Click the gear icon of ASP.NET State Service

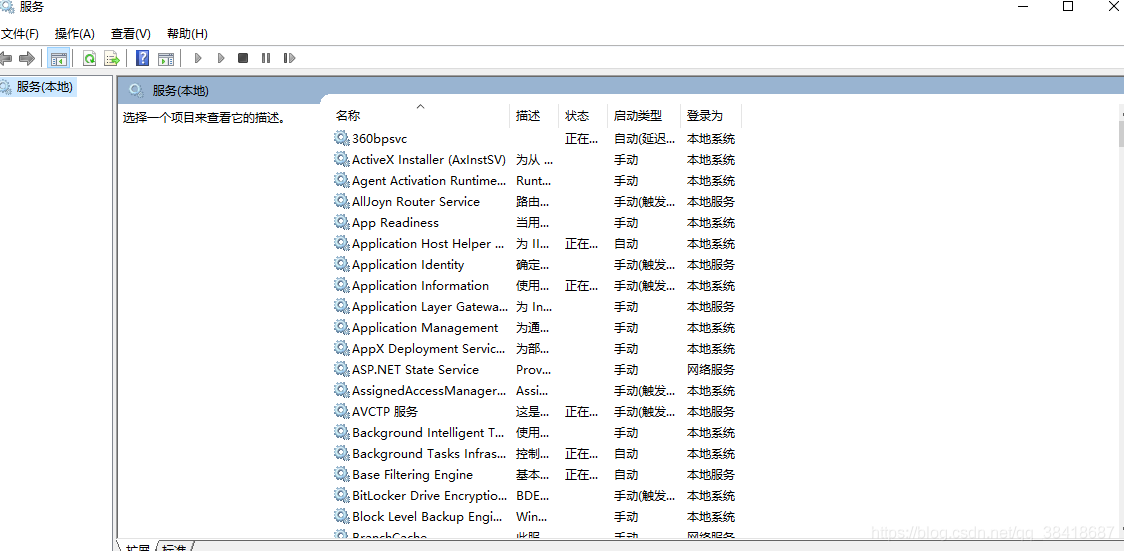[341, 369]
